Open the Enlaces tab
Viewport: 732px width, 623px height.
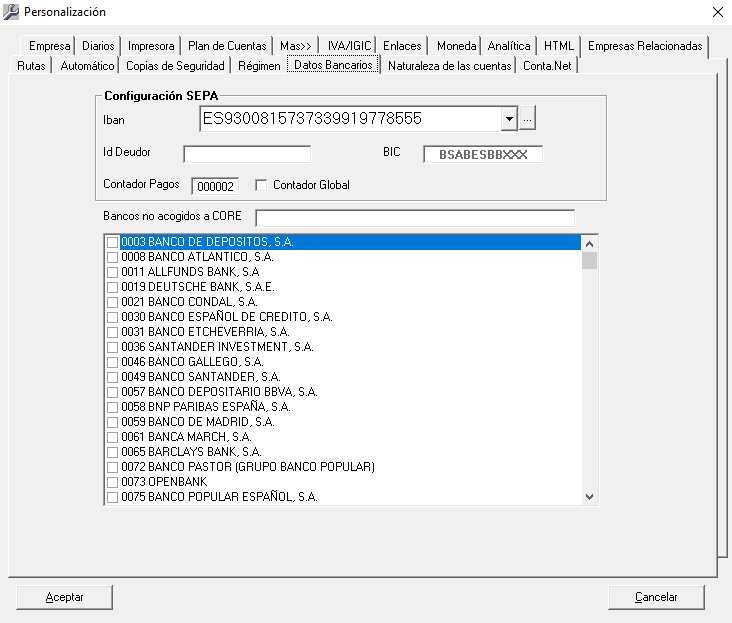pyautogui.click(x=402, y=46)
